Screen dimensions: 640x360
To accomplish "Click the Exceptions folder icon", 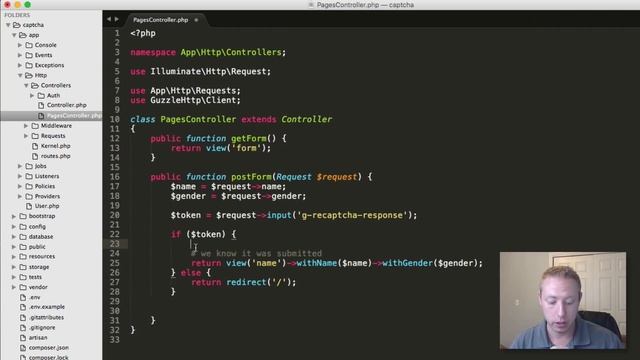I will click(29, 65).
